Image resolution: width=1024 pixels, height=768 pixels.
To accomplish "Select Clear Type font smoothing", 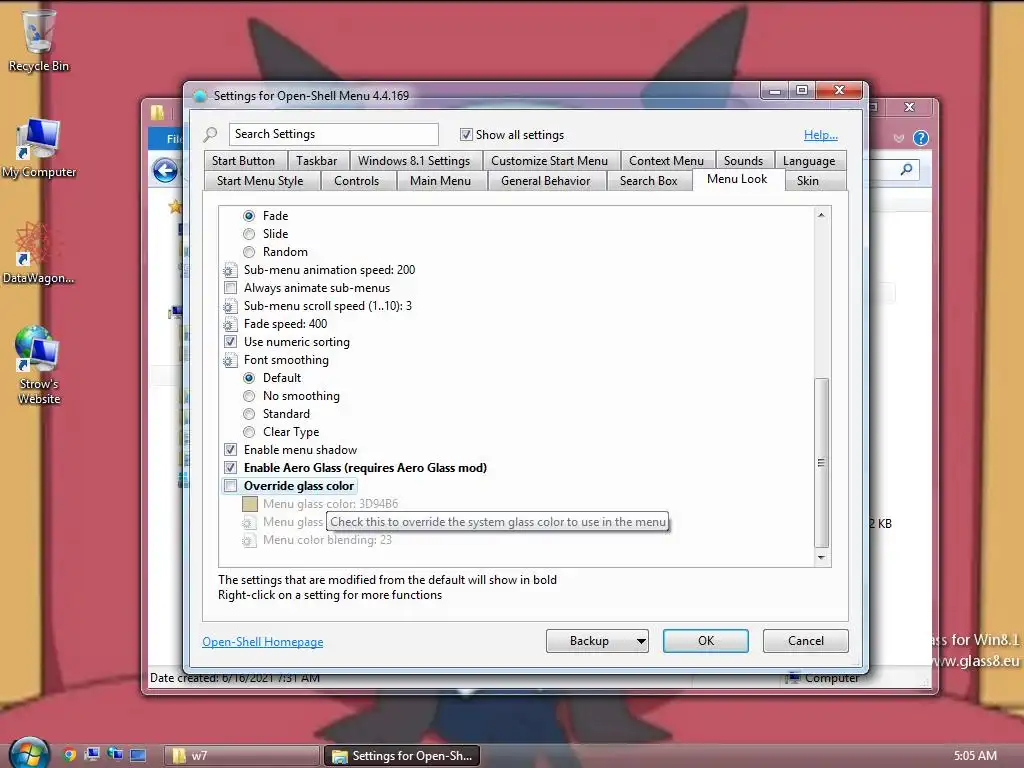I will [249, 432].
